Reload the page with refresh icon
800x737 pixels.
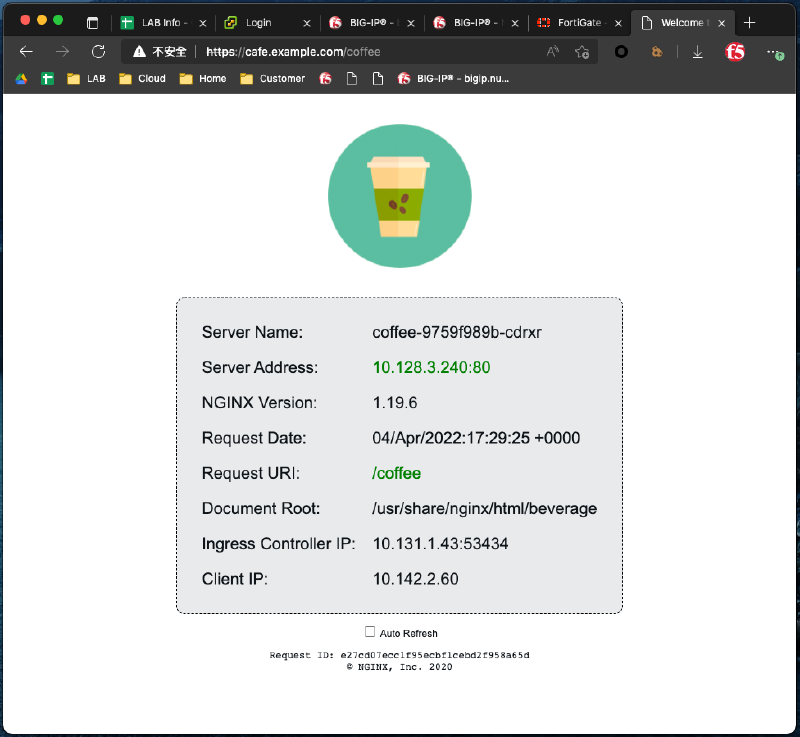(x=98, y=52)
